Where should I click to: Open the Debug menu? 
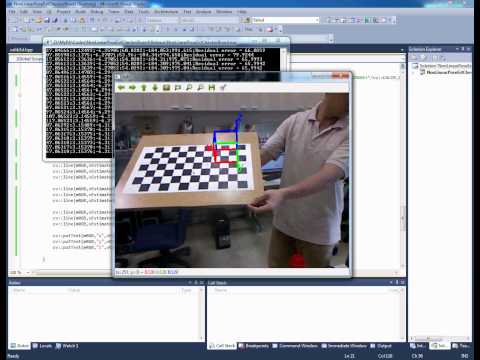[x=97, y=12]
